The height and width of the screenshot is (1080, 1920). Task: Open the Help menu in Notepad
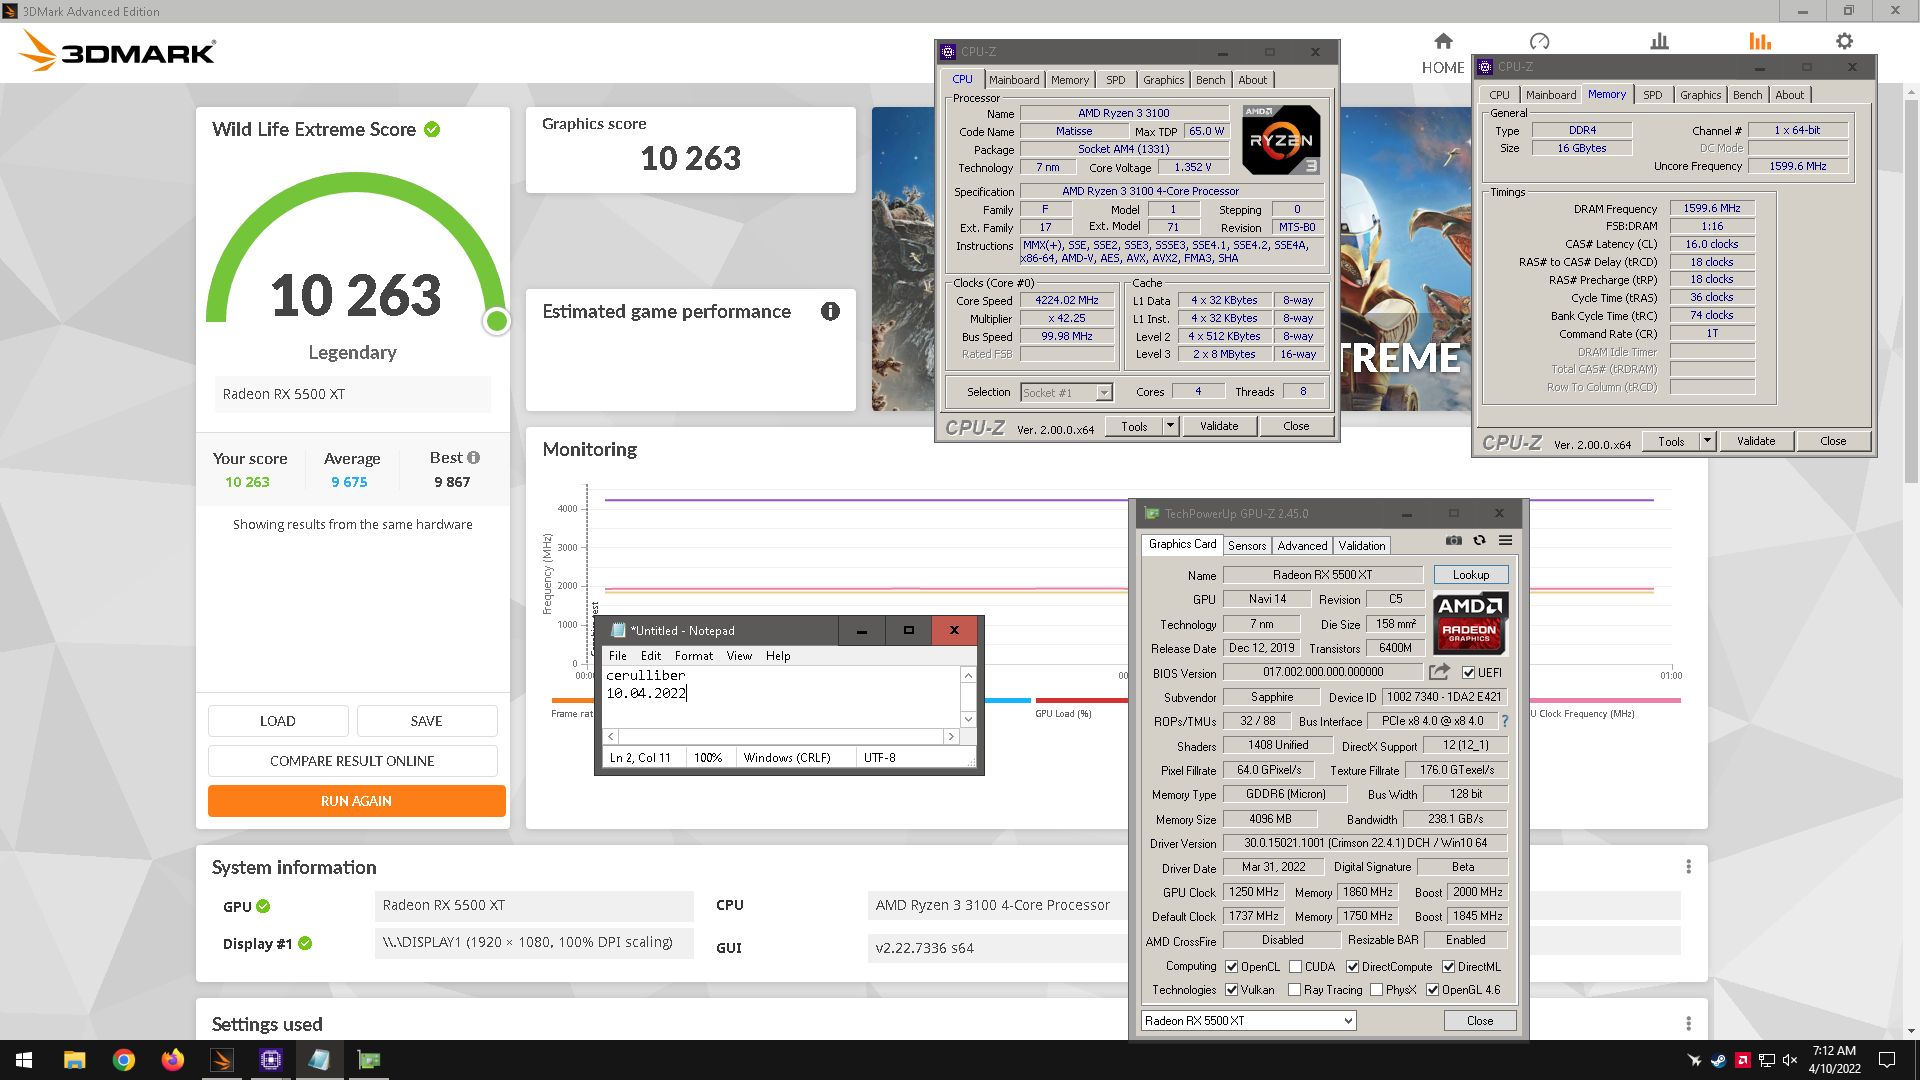coord(778,656)
